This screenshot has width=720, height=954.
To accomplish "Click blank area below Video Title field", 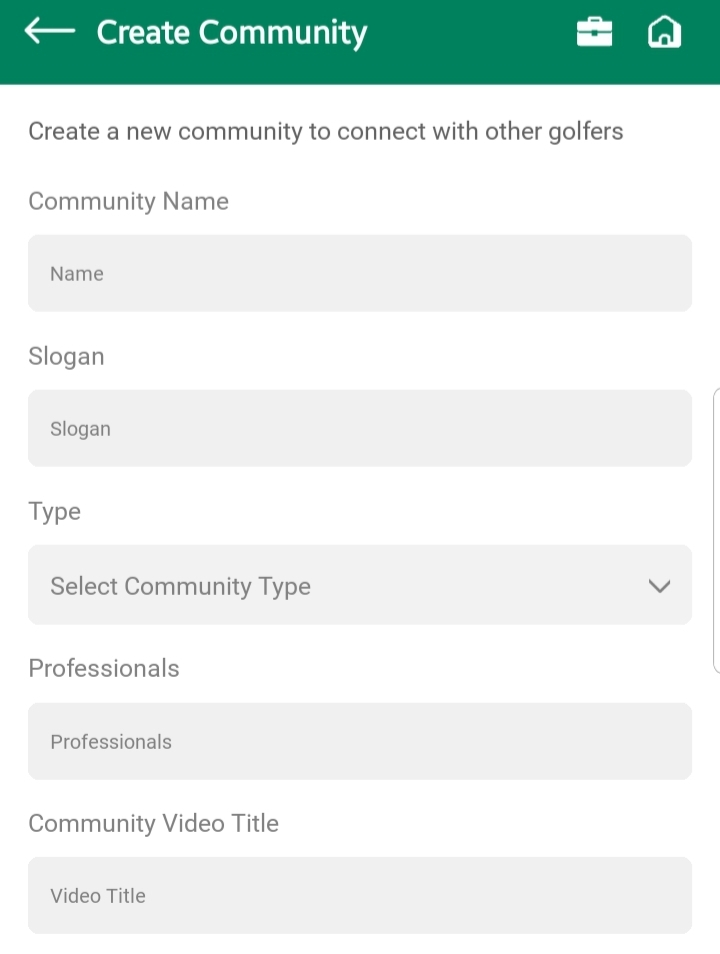I will tap(360, 944).
